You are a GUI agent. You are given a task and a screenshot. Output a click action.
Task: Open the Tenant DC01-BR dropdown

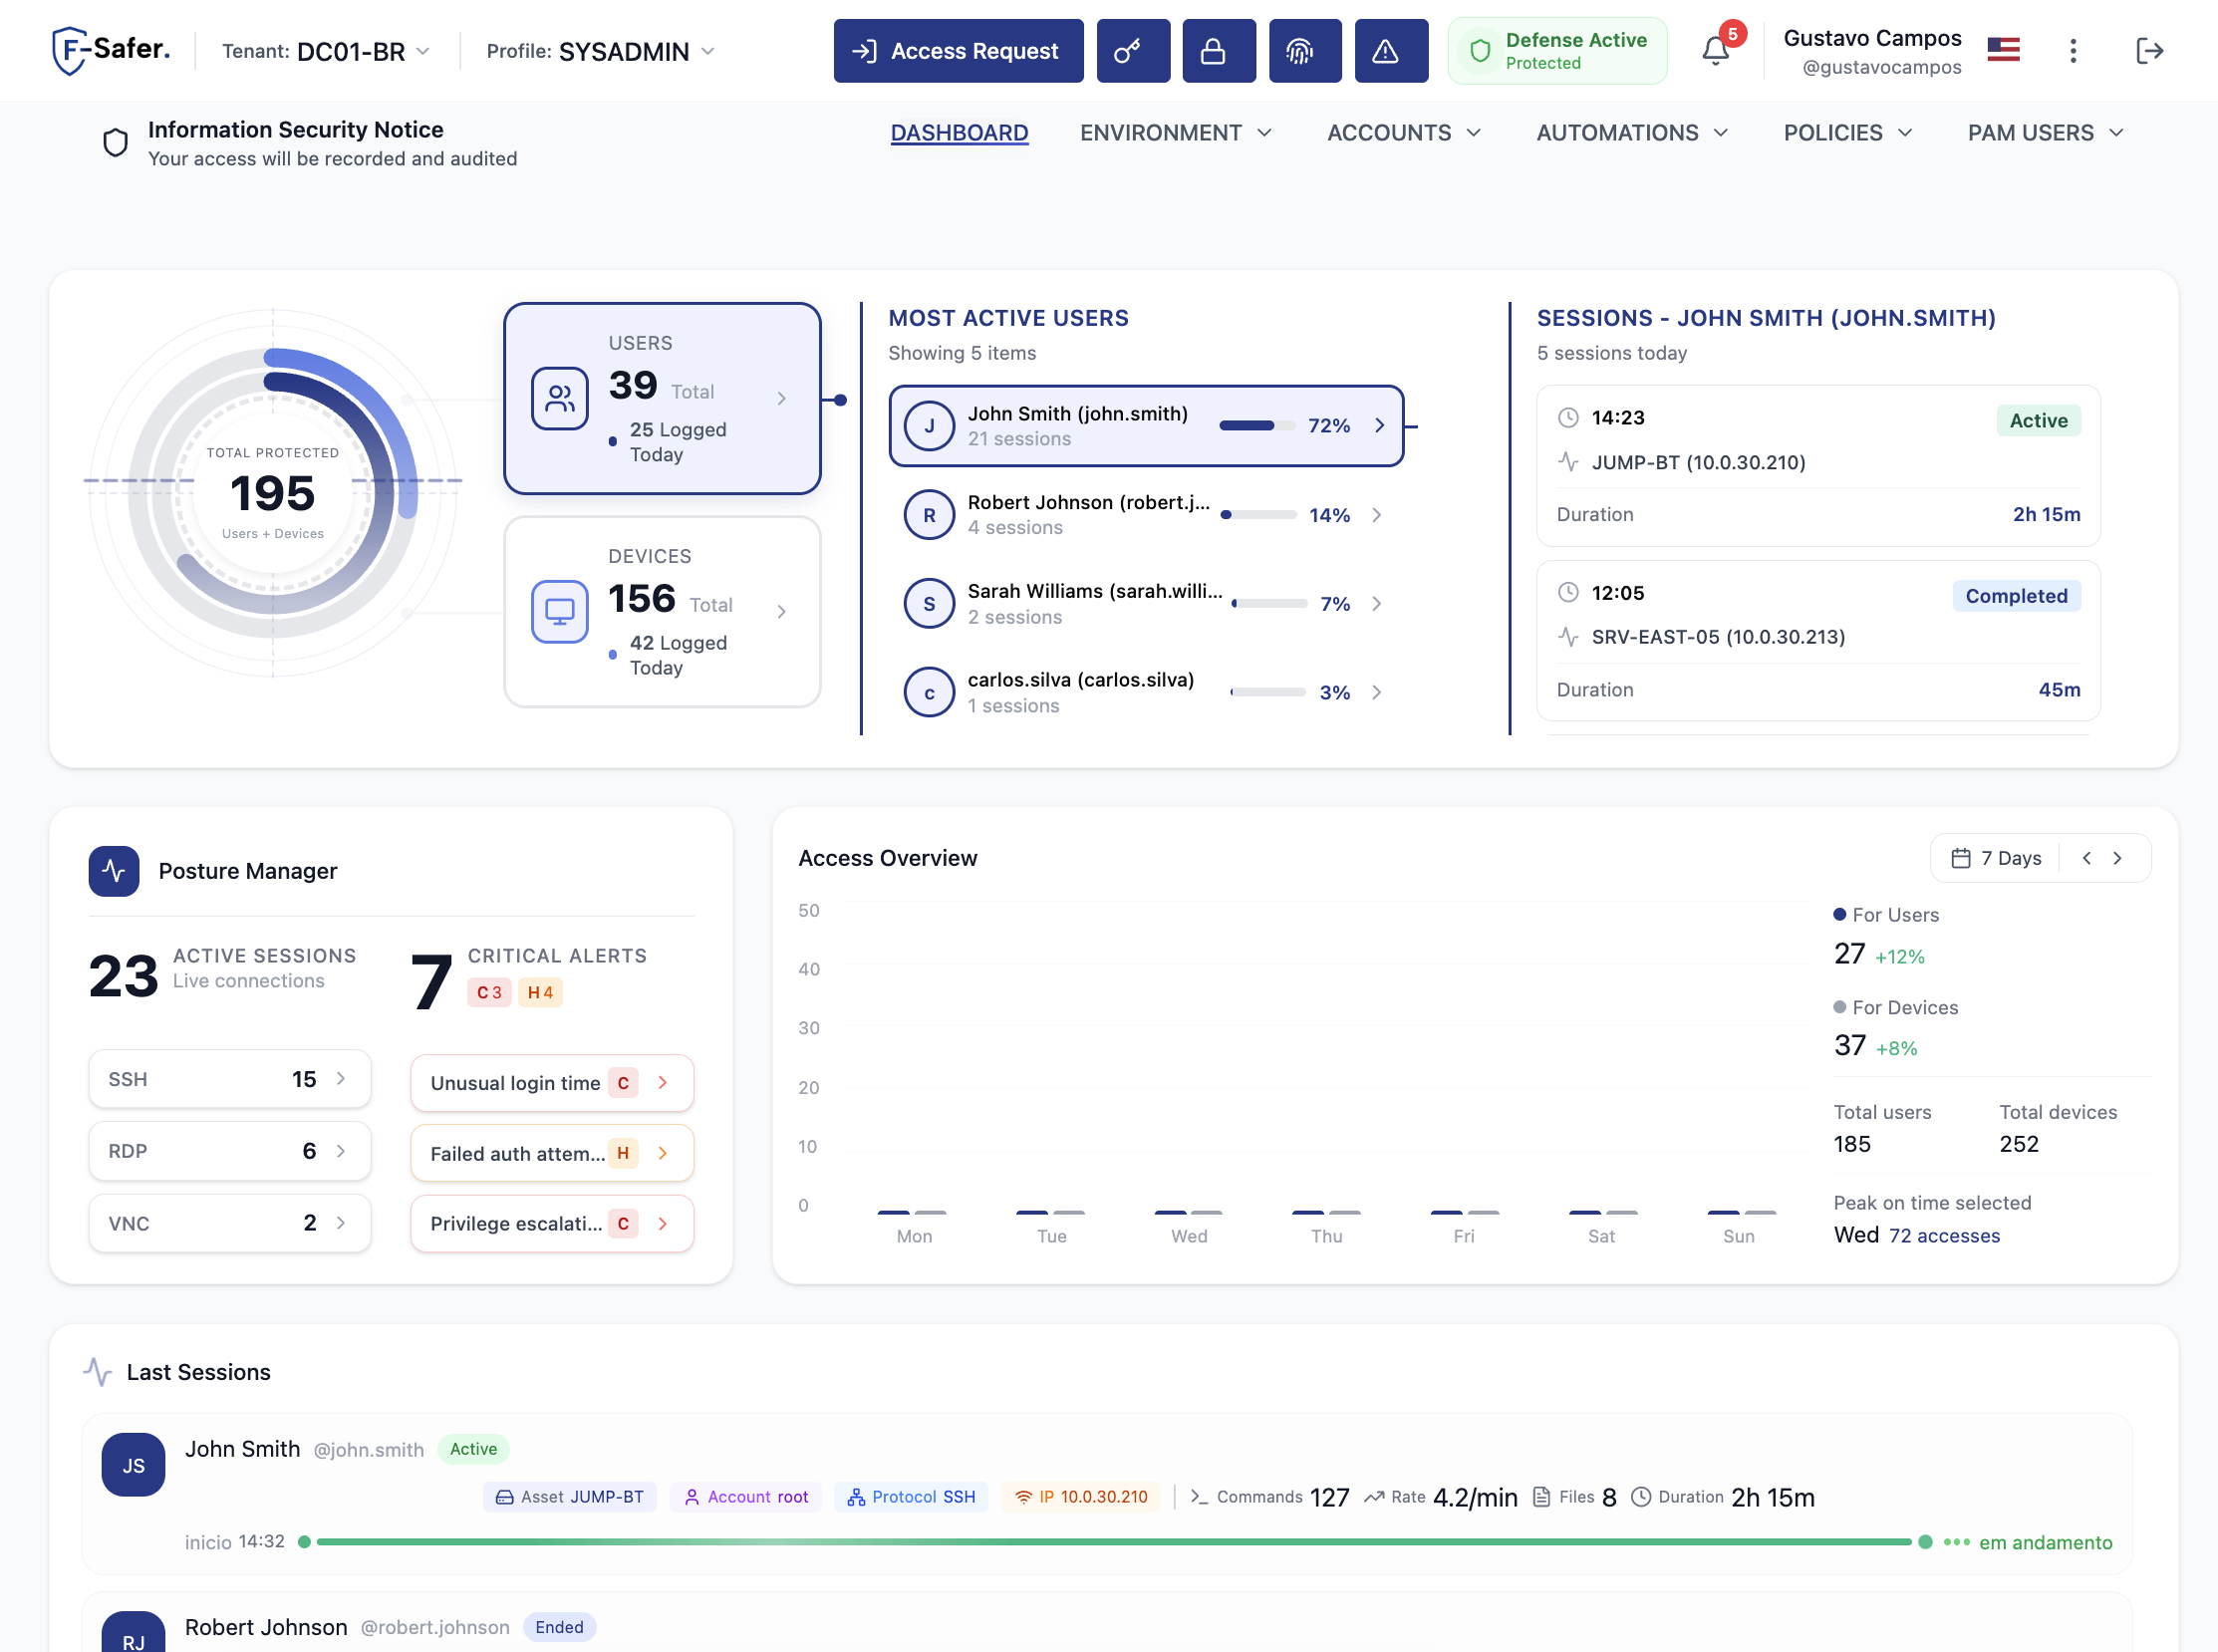(x=326, y=51)
